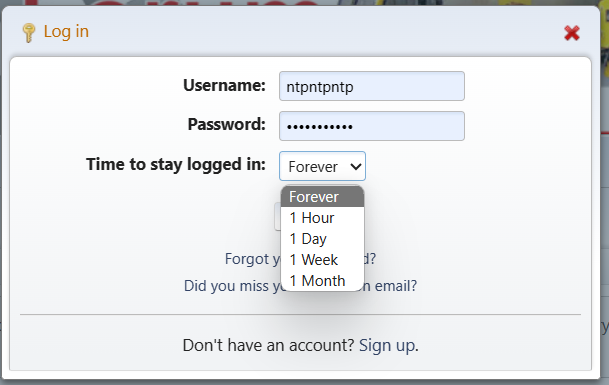Click the button partly hidden behind the dropdown list

click(277, 216)
